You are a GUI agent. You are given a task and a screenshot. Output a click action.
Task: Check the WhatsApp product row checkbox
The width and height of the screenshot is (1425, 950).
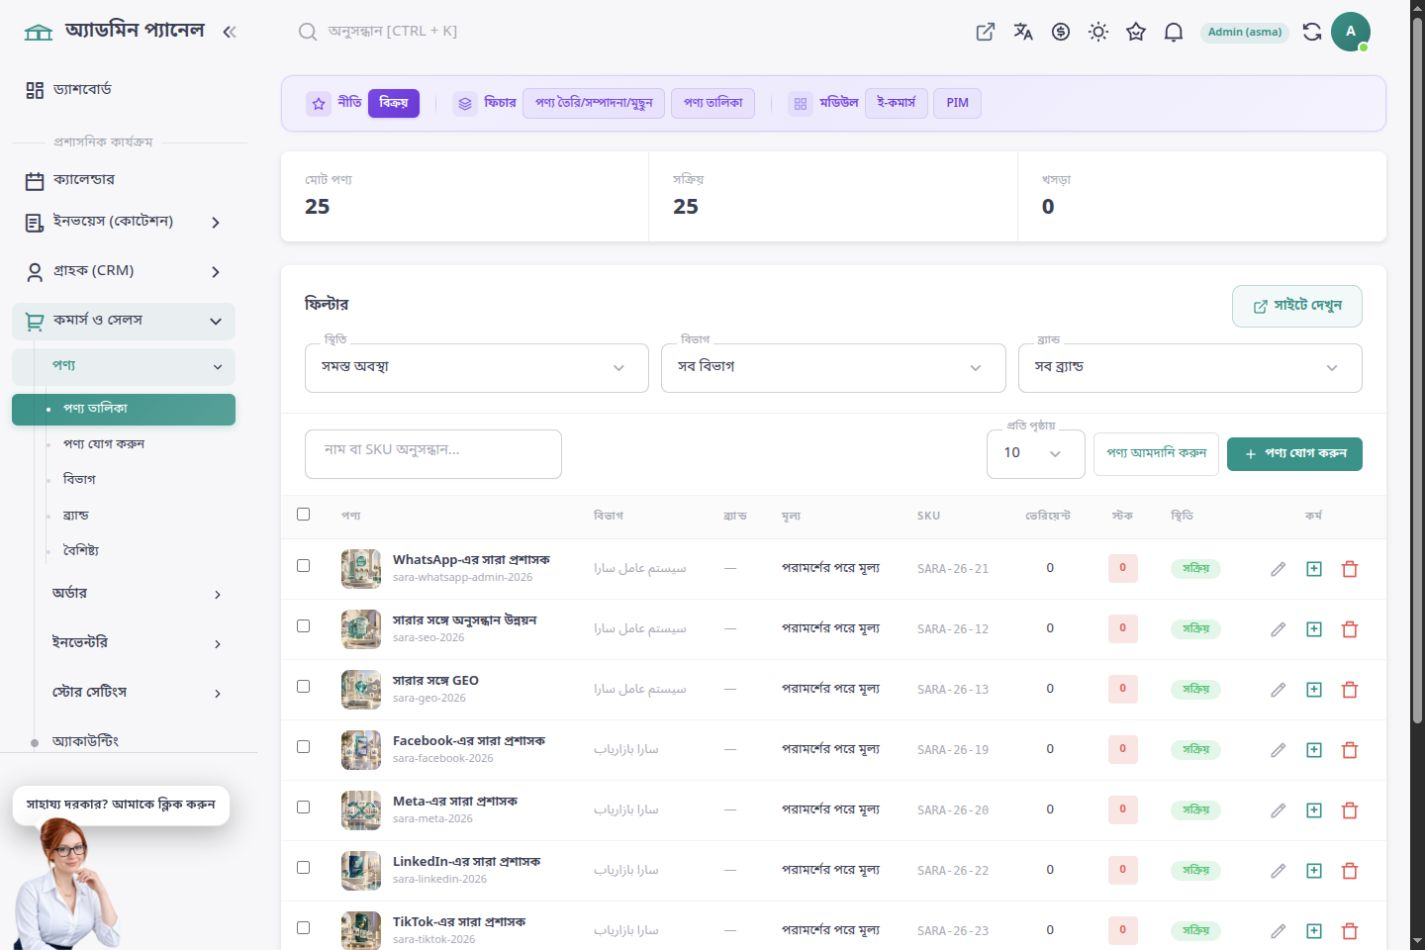coord(303,565)
